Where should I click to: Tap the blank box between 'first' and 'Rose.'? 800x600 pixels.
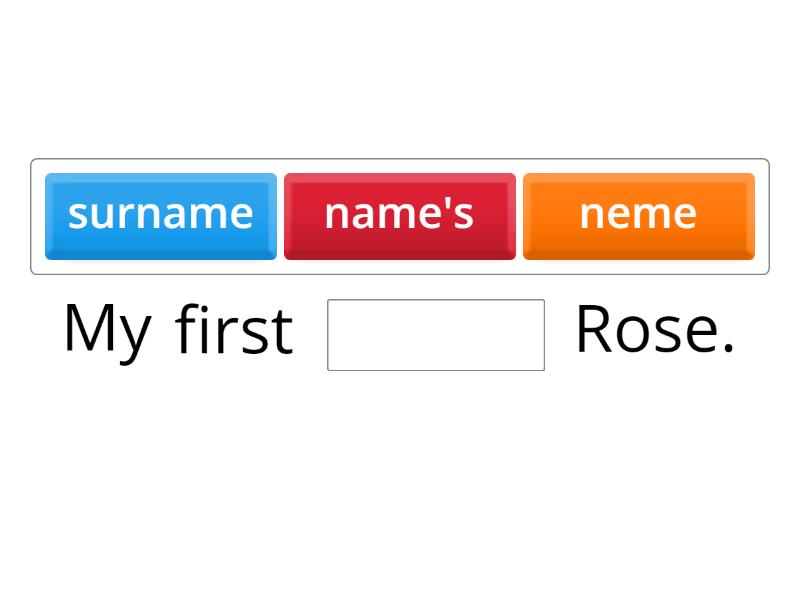(x=436, y=336)
